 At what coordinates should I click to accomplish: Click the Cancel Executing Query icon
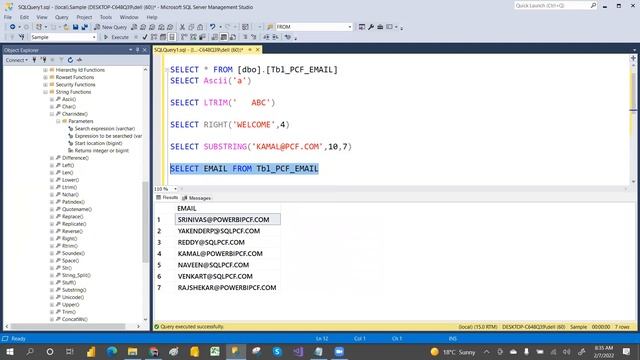[x=136, y=37]
